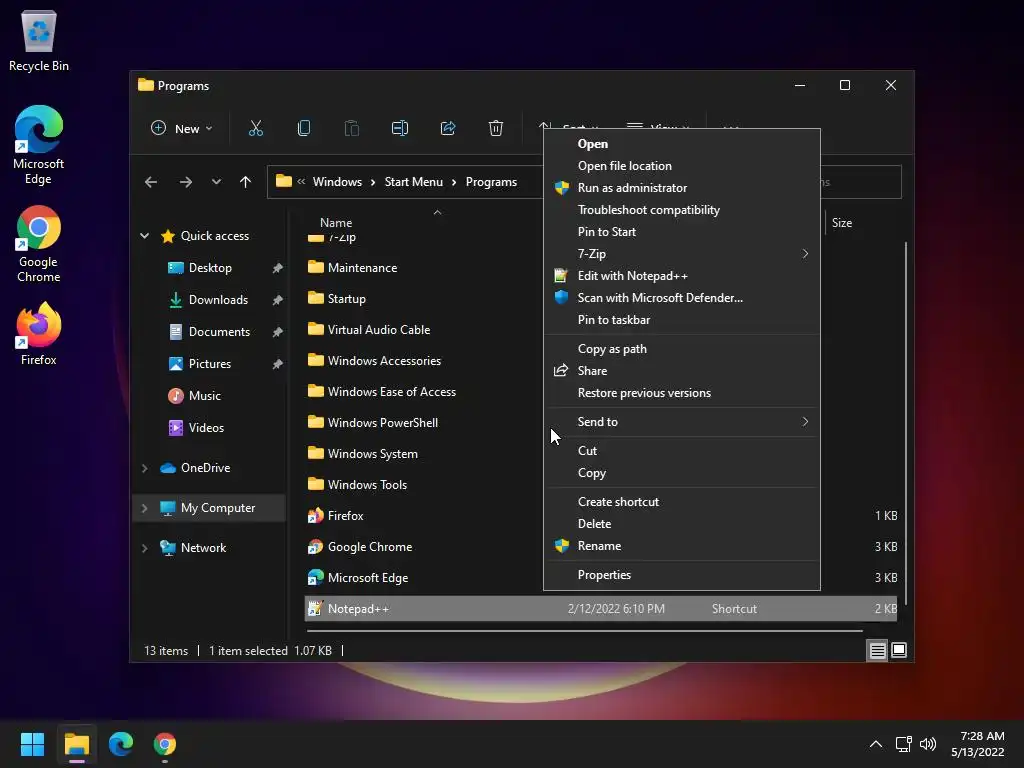Open Desktop in Quick access

click(x=210, y=268)
